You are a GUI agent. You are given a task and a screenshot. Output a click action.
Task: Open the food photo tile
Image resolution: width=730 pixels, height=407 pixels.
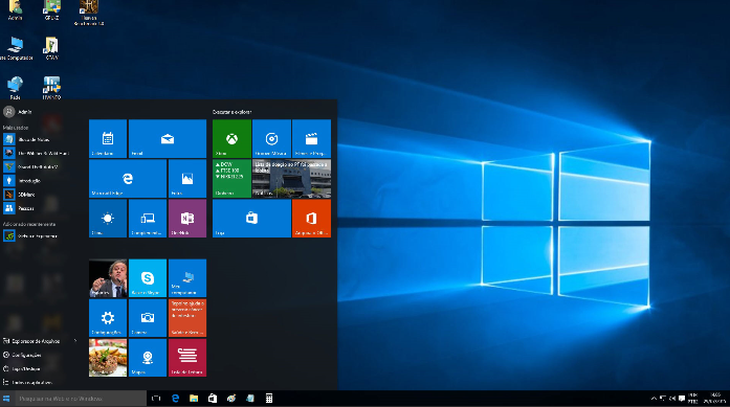[108, 358]
